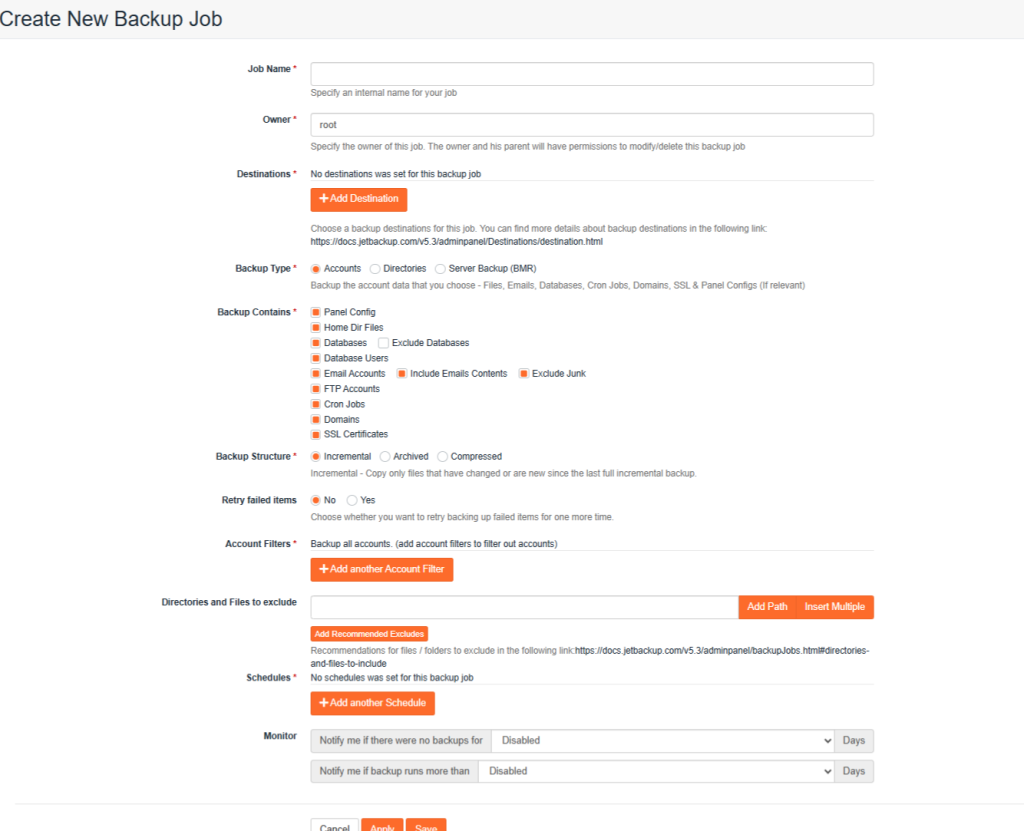Click the Job Name input field
This screenshot has height=831, width=1024.
592,74
